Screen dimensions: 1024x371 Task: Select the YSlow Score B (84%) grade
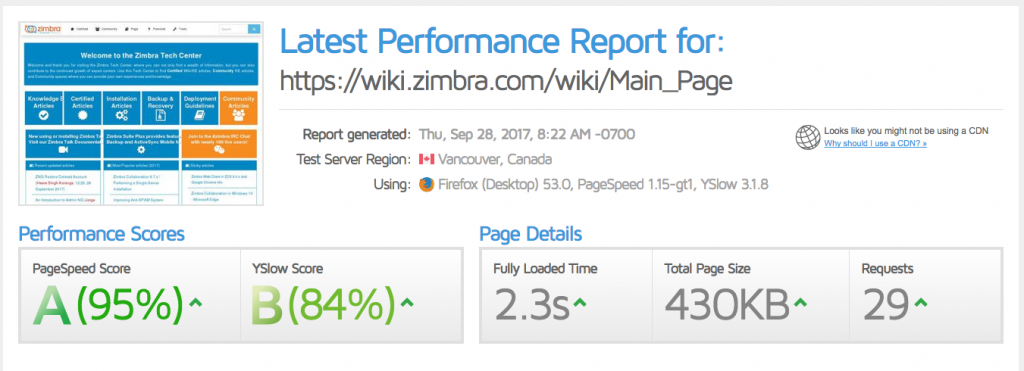pos(324,306)
